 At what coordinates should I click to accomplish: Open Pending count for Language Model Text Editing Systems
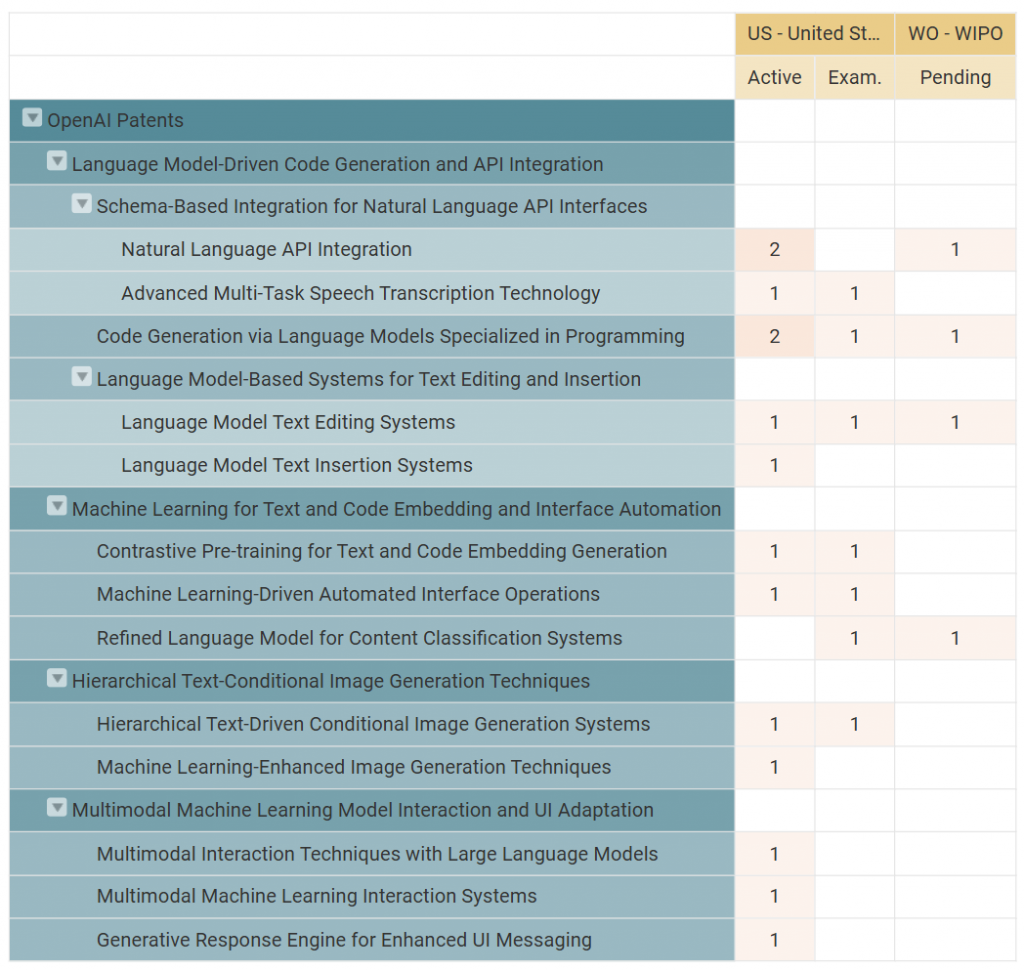[955, 422]
